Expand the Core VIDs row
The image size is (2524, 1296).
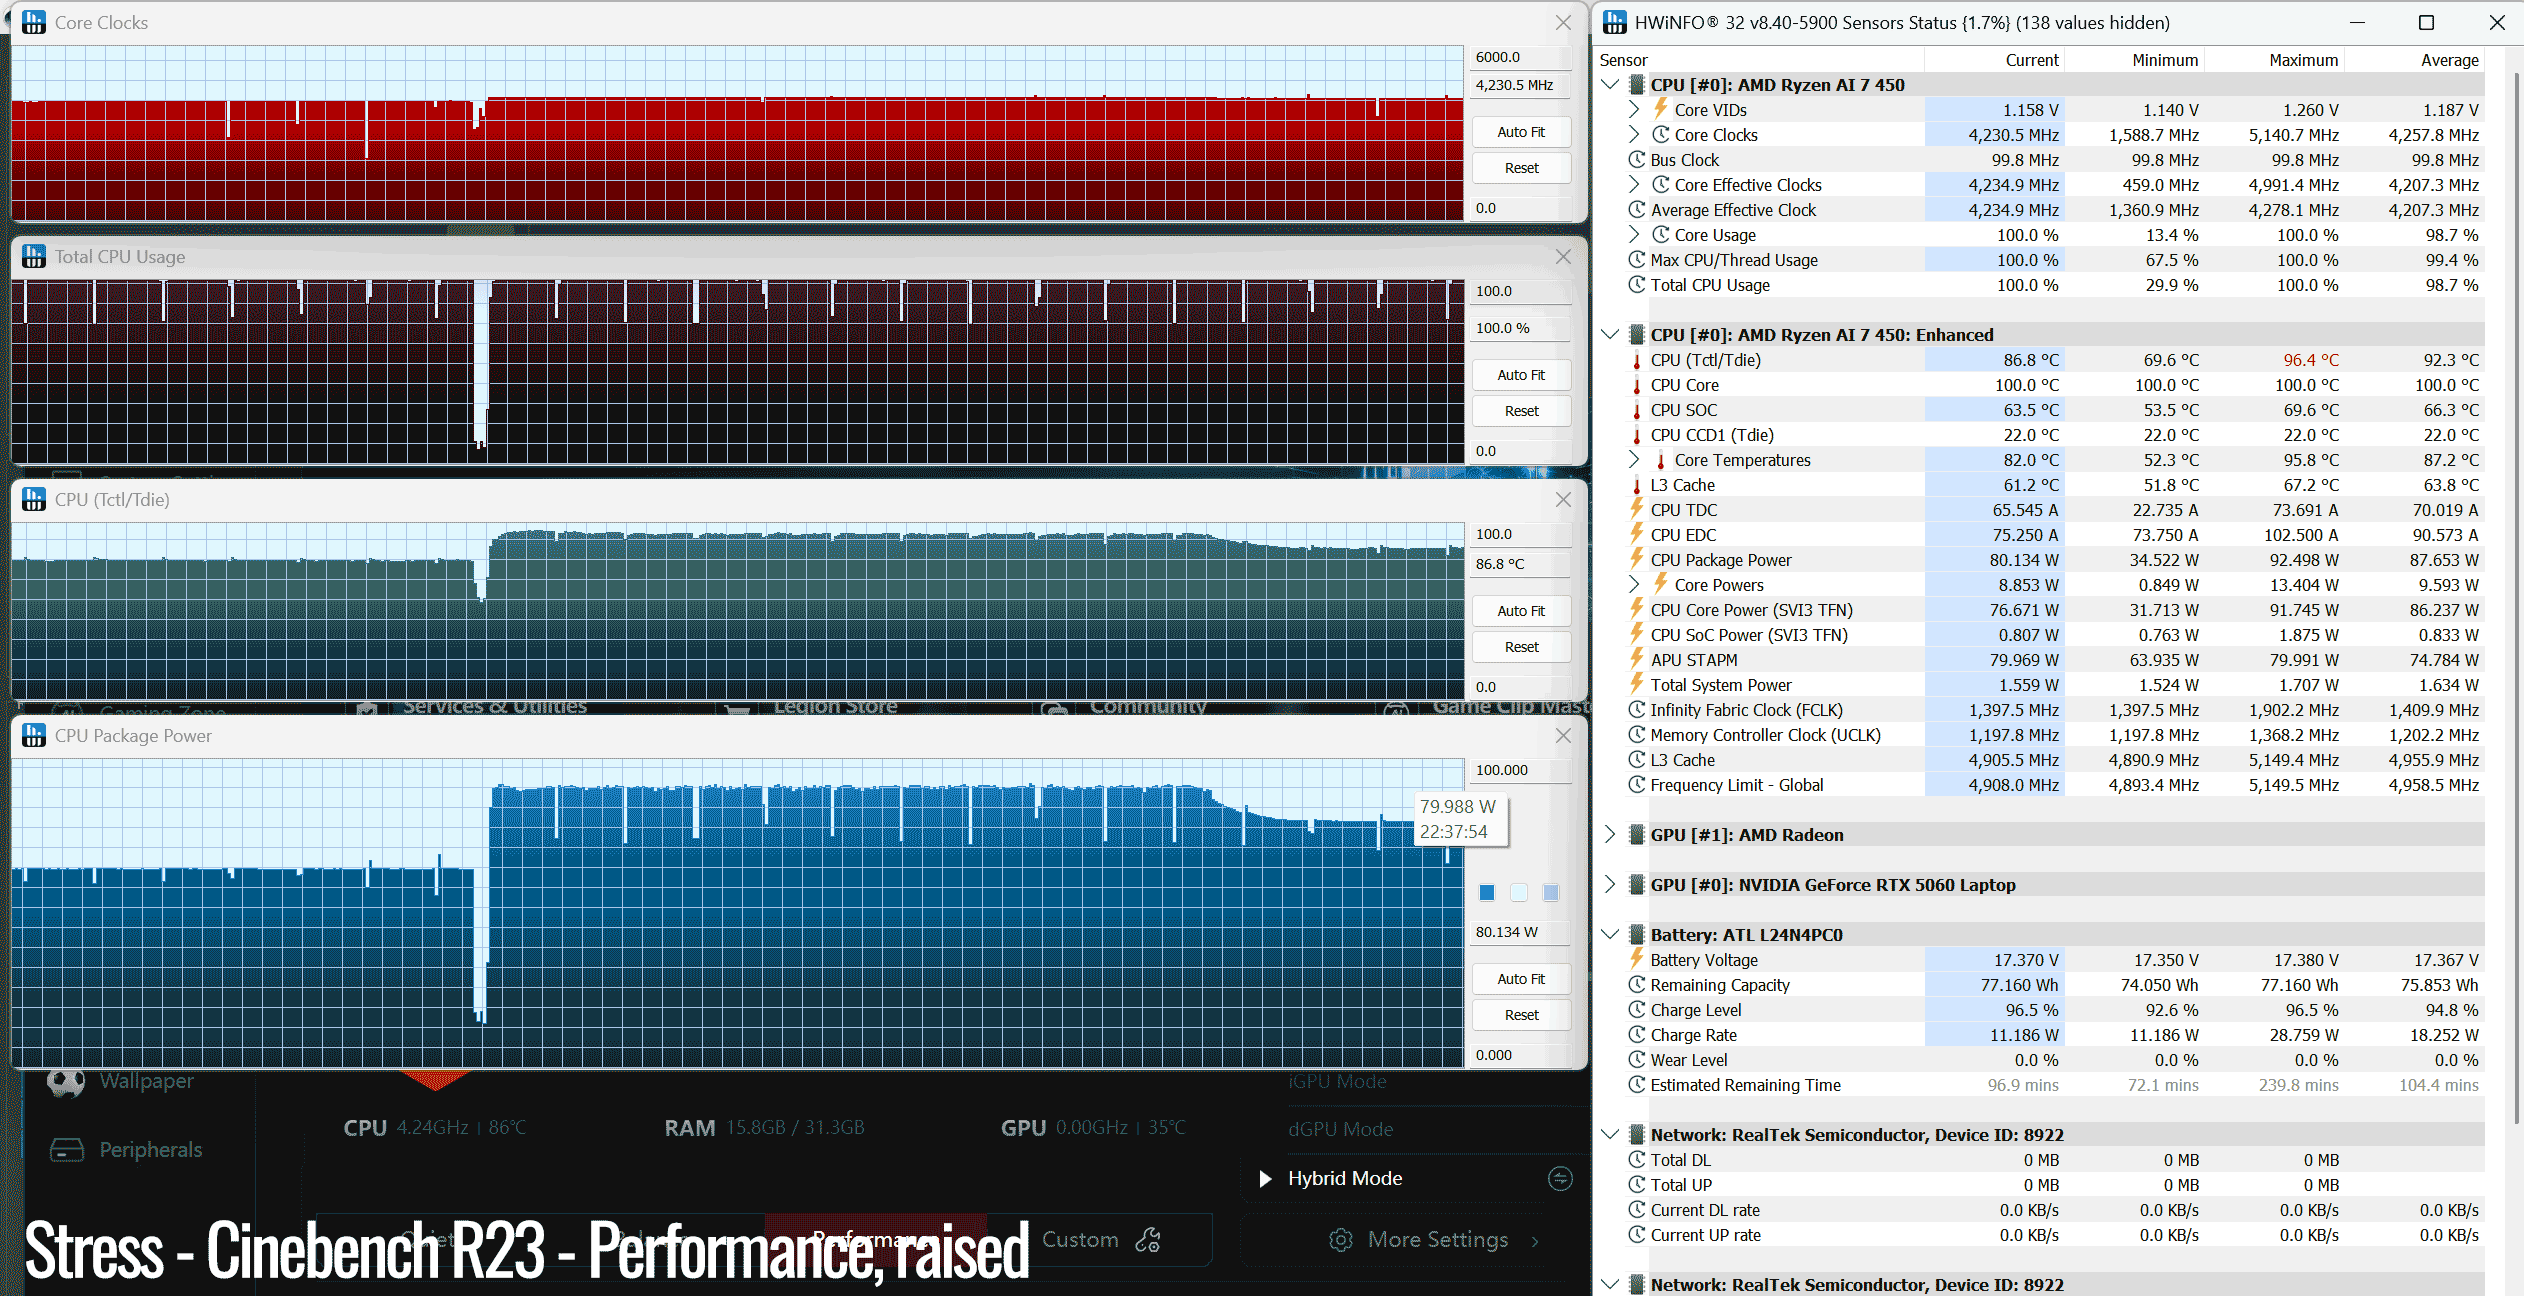[1634, 110]
